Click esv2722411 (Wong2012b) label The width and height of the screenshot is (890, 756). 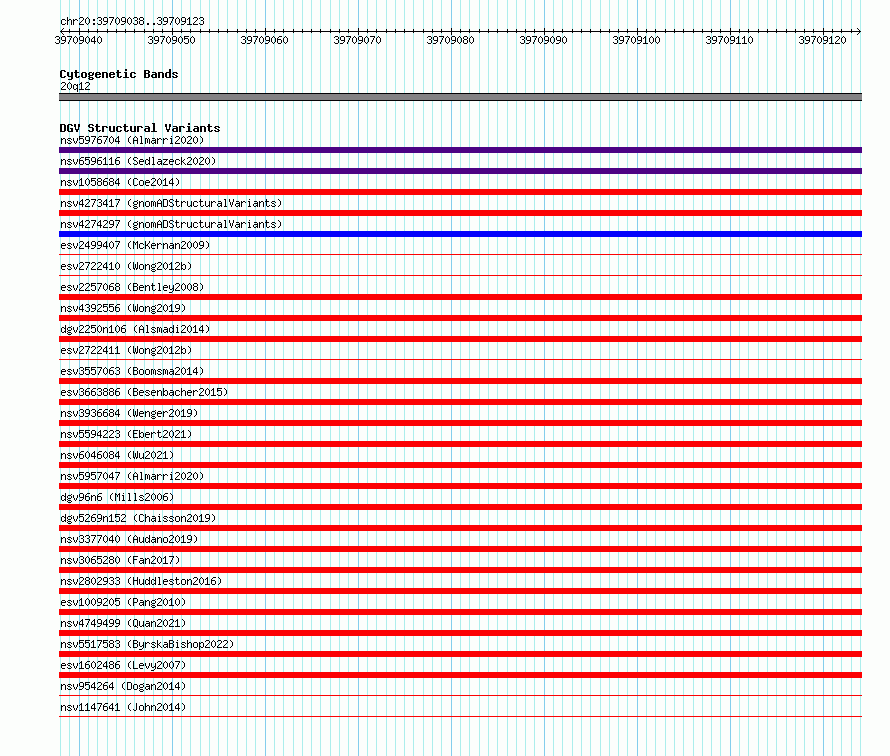[126, 350]
